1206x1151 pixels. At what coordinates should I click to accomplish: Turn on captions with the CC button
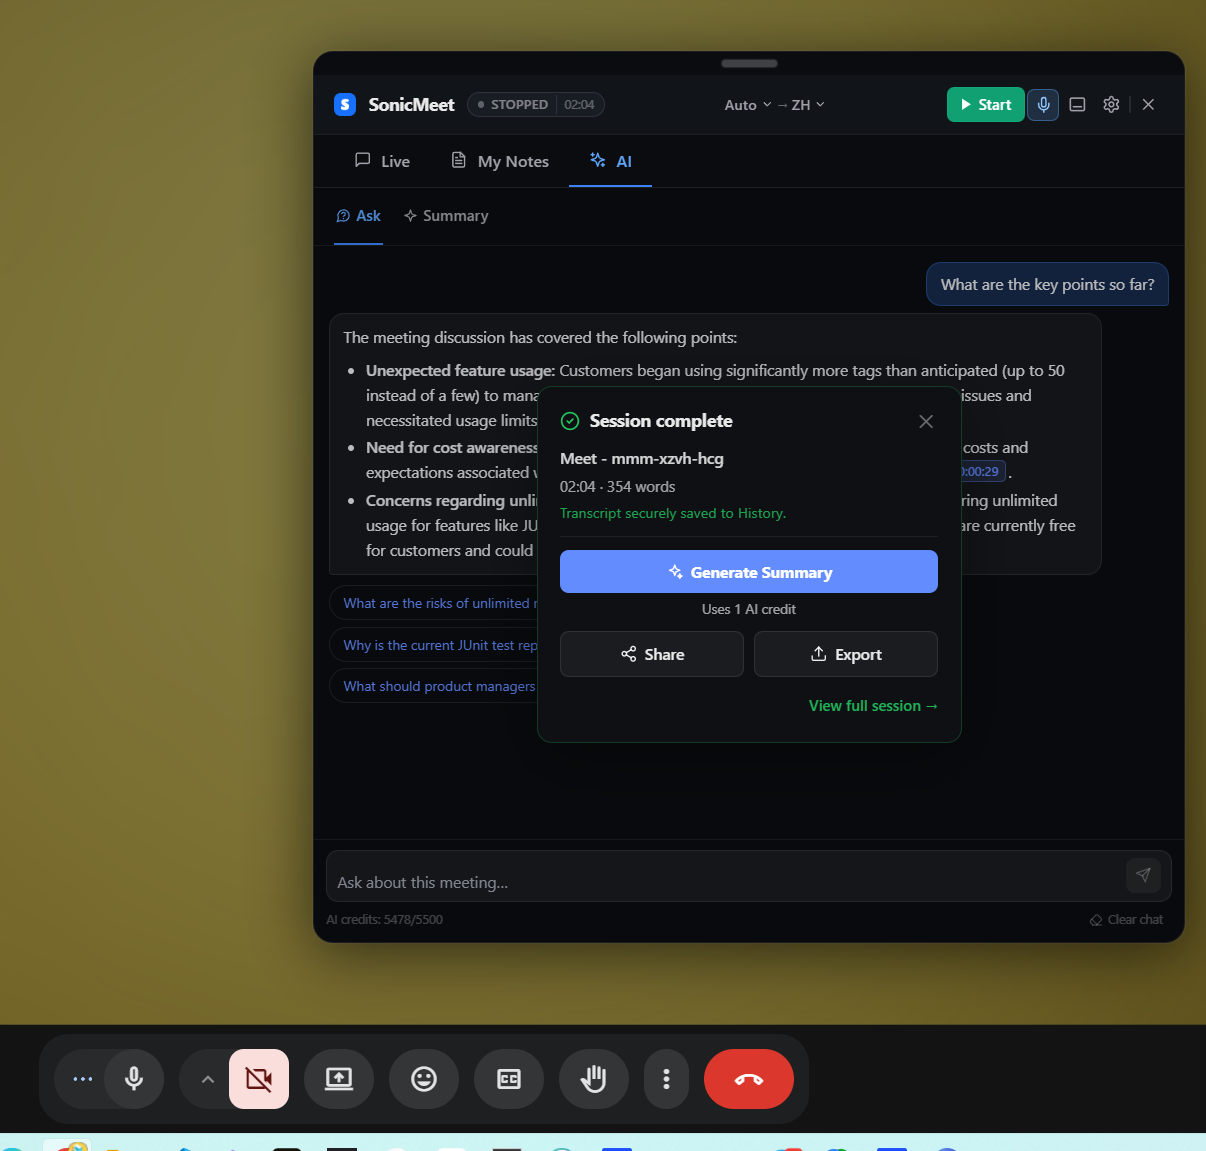[509, 1079]
